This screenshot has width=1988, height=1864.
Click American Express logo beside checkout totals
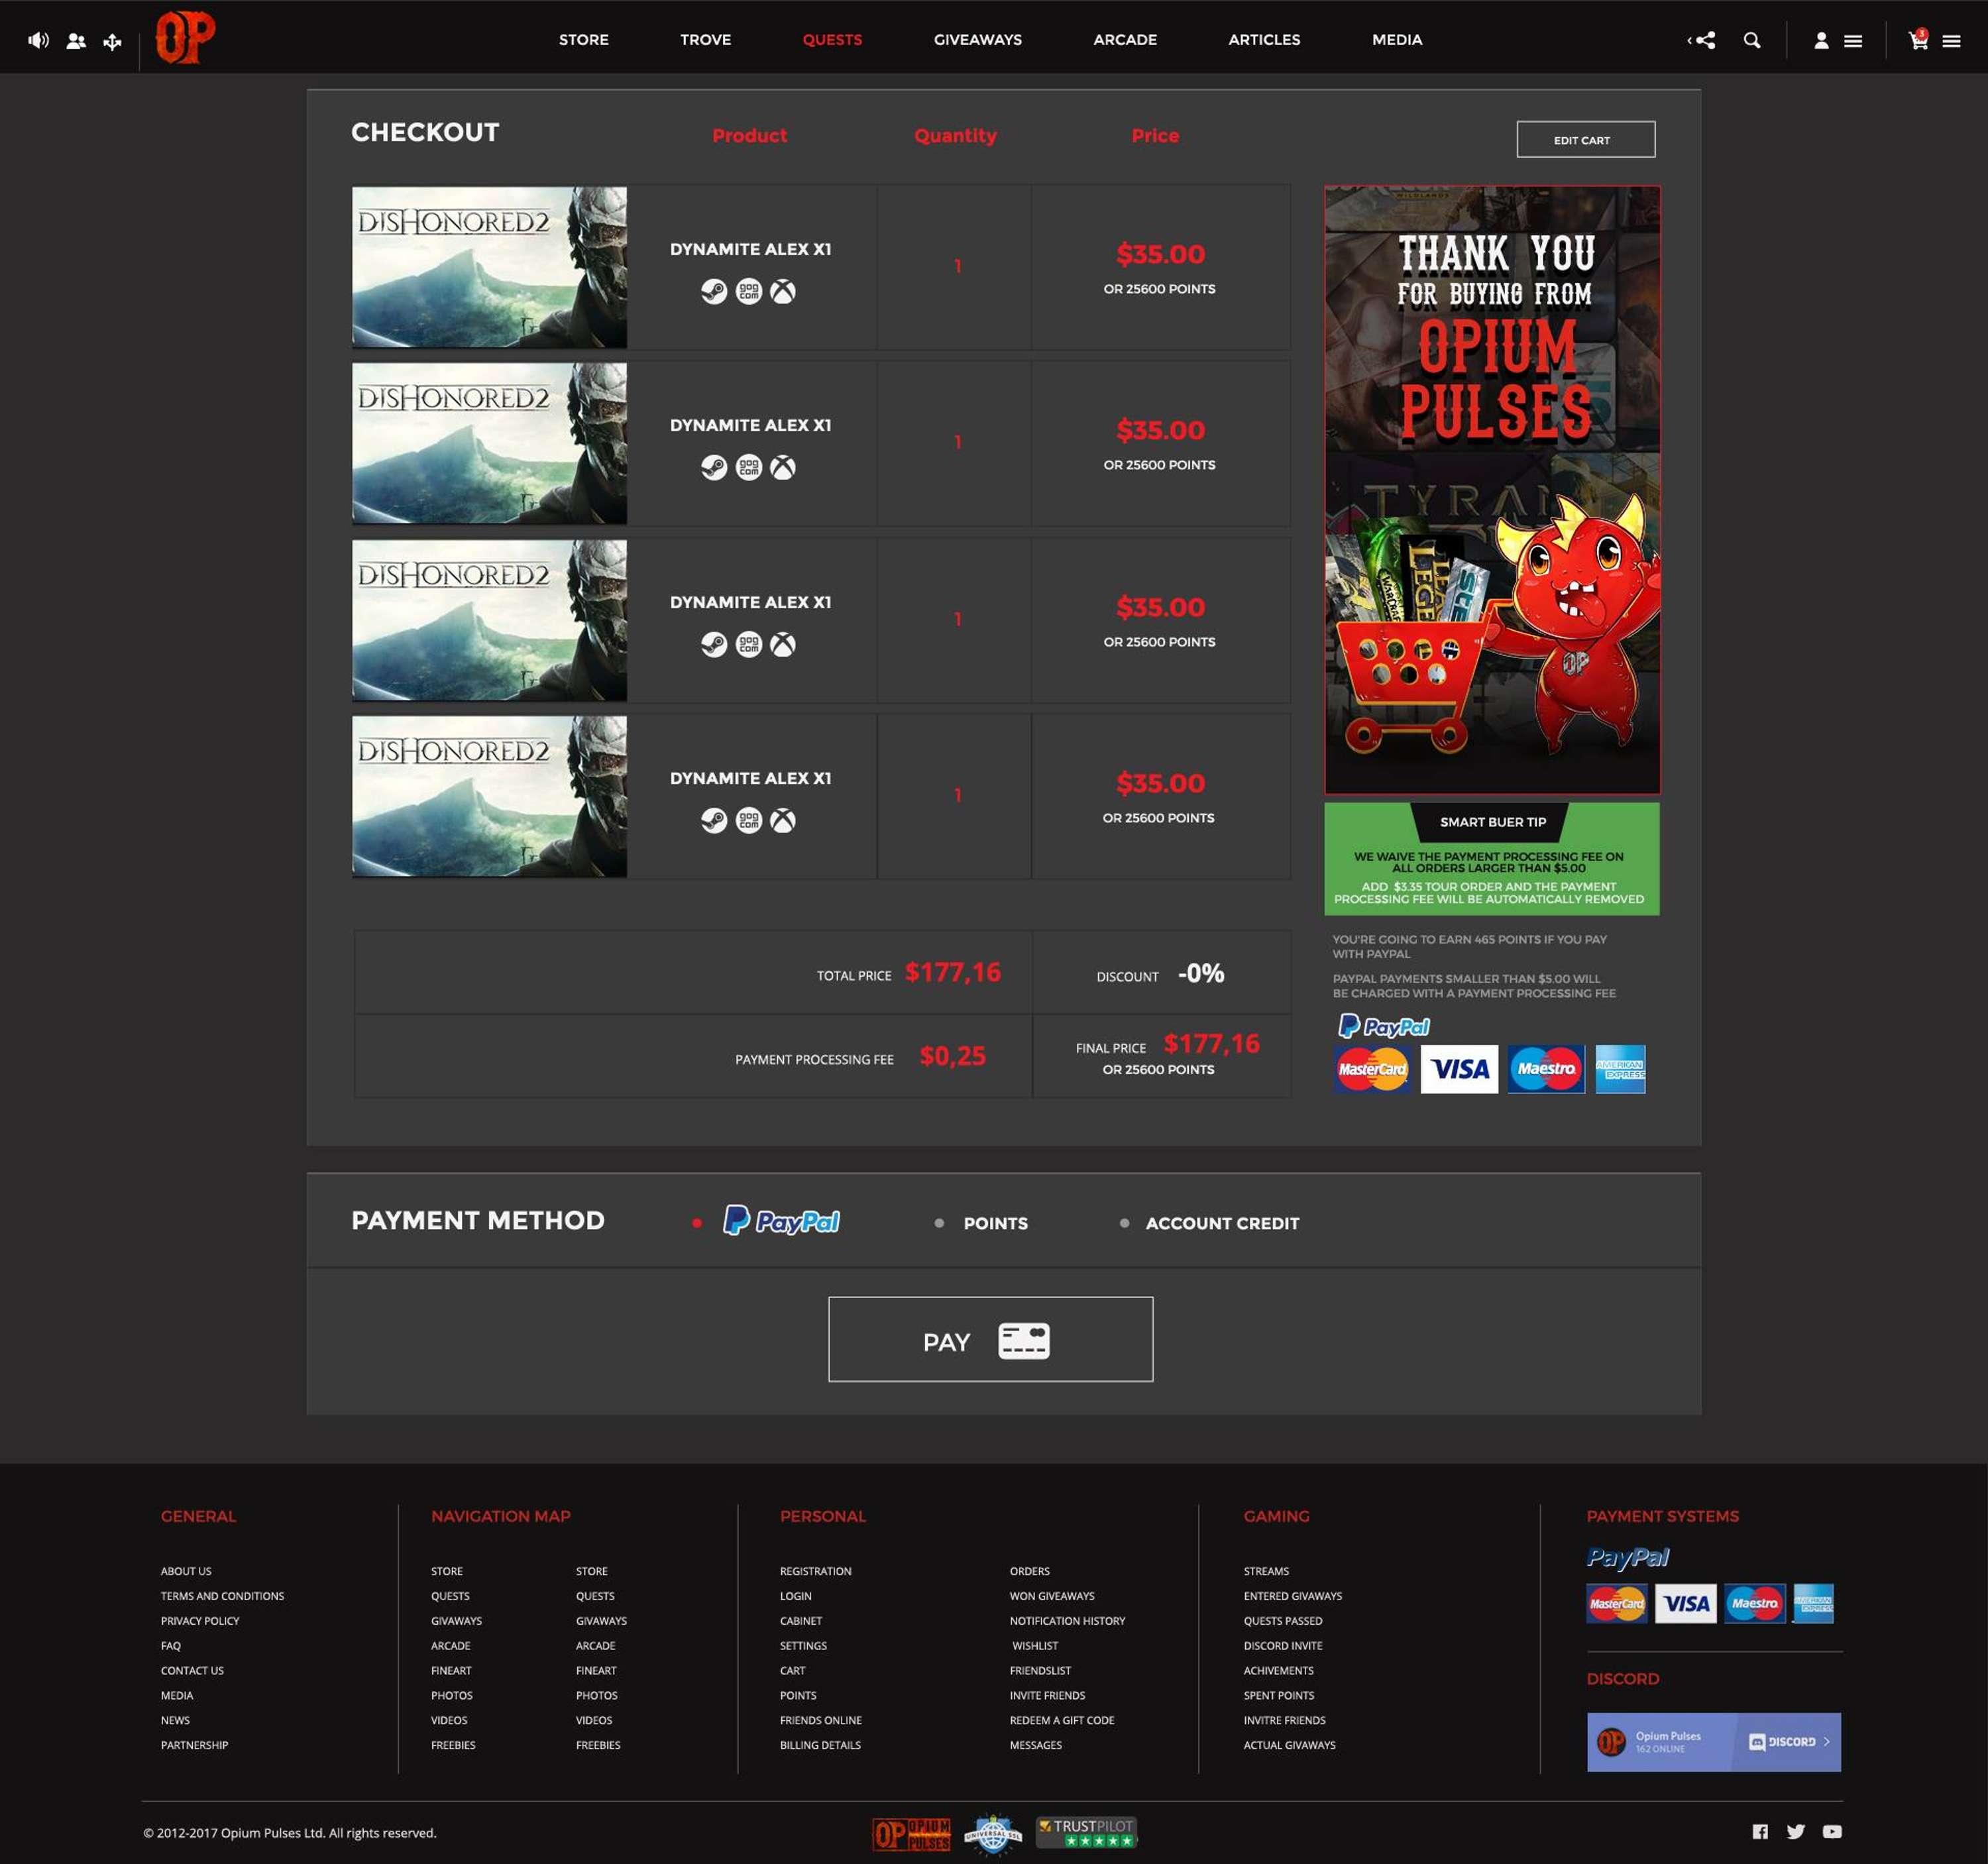(1620, 1069)
